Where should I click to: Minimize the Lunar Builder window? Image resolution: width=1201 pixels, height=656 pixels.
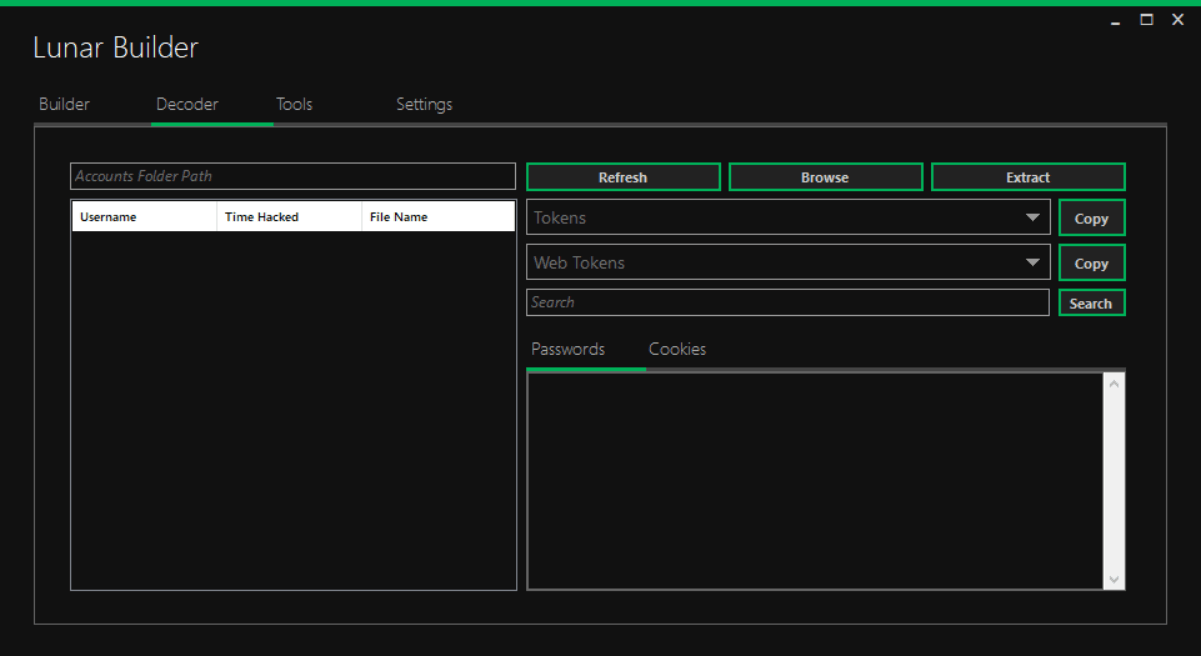coord(1116,21)
